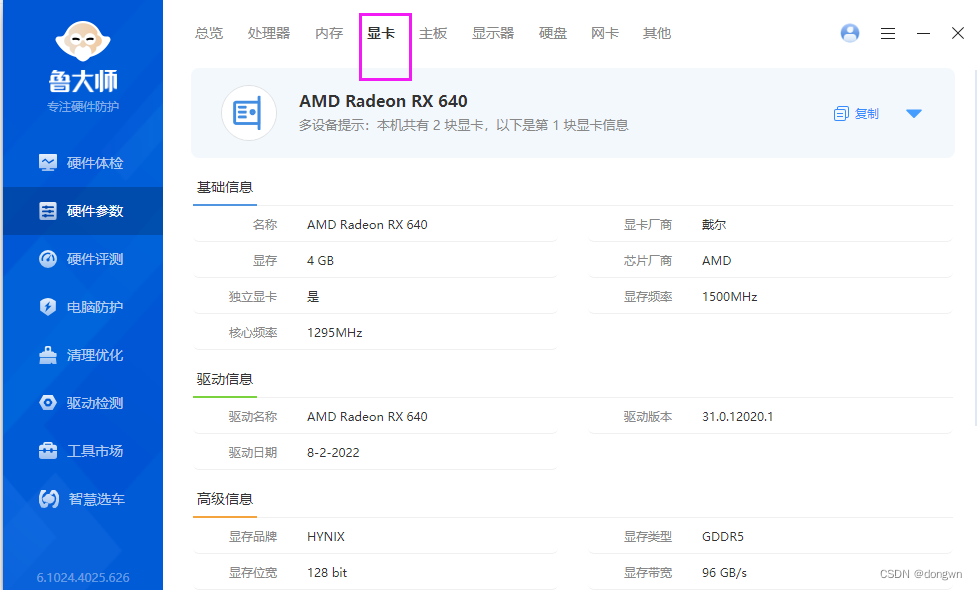Click driver version 31.0.12020.1
This screenshot has width=977, height=590.
[x=738, y=416]
